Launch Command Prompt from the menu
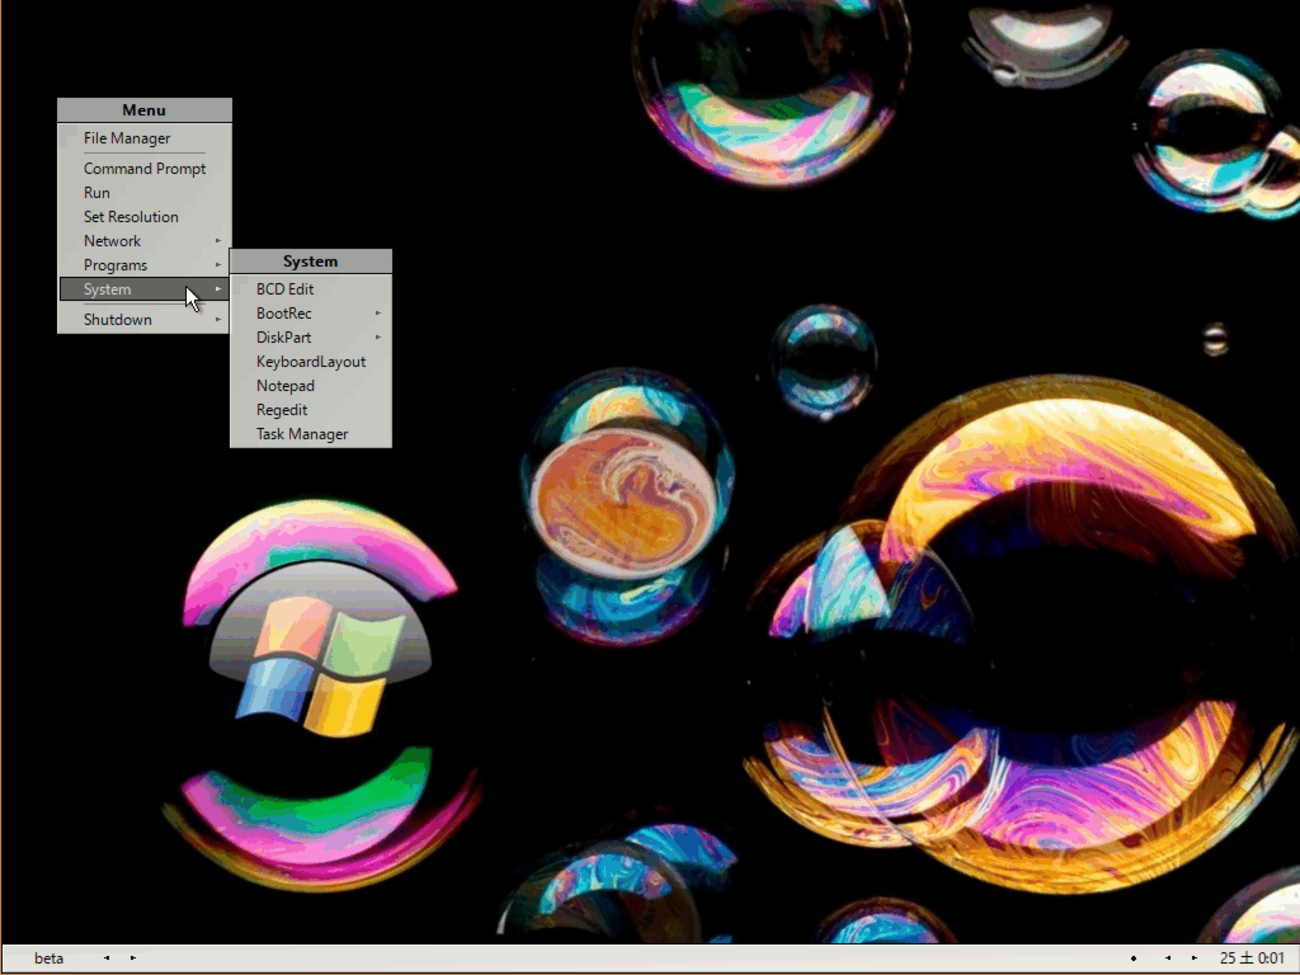 point(144,168)
